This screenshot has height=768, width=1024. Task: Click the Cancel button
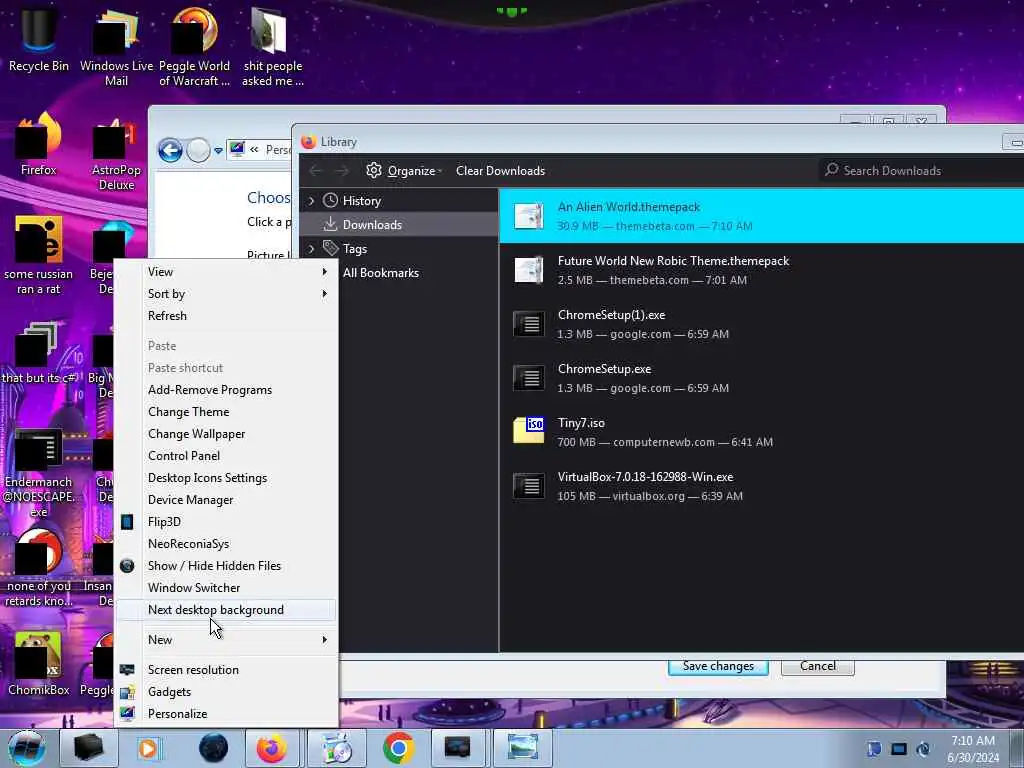point(818,666)
